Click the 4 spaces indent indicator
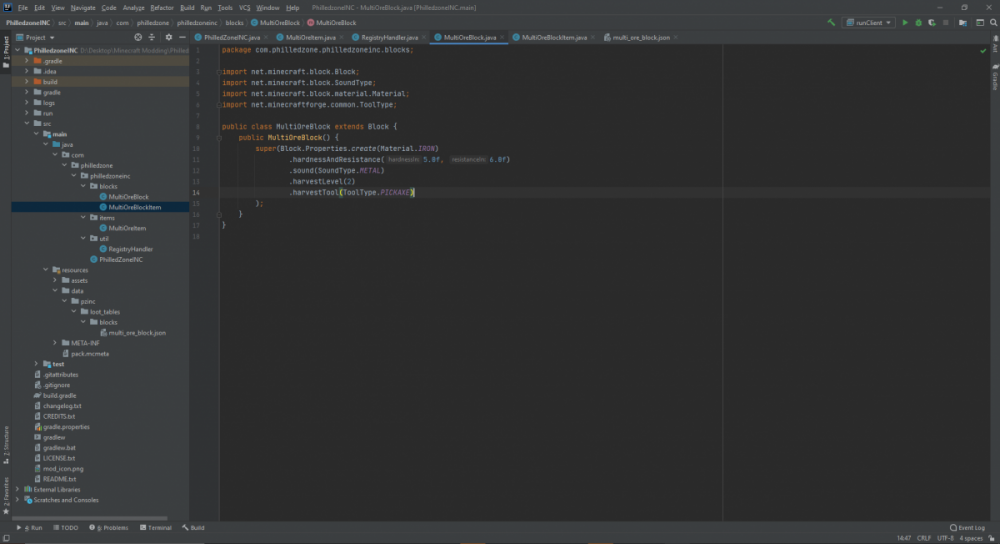1000x544 pixels. click(x=971, y=538)
